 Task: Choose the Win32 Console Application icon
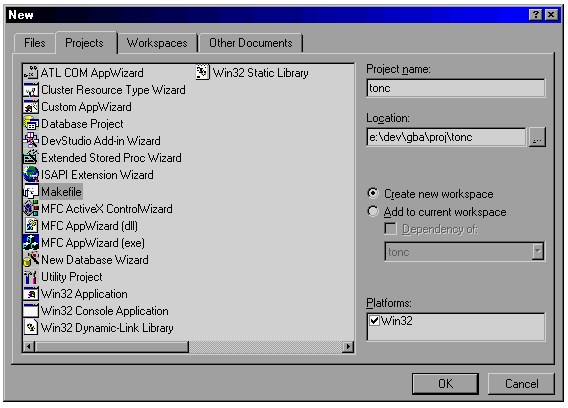tap(31, 311)
